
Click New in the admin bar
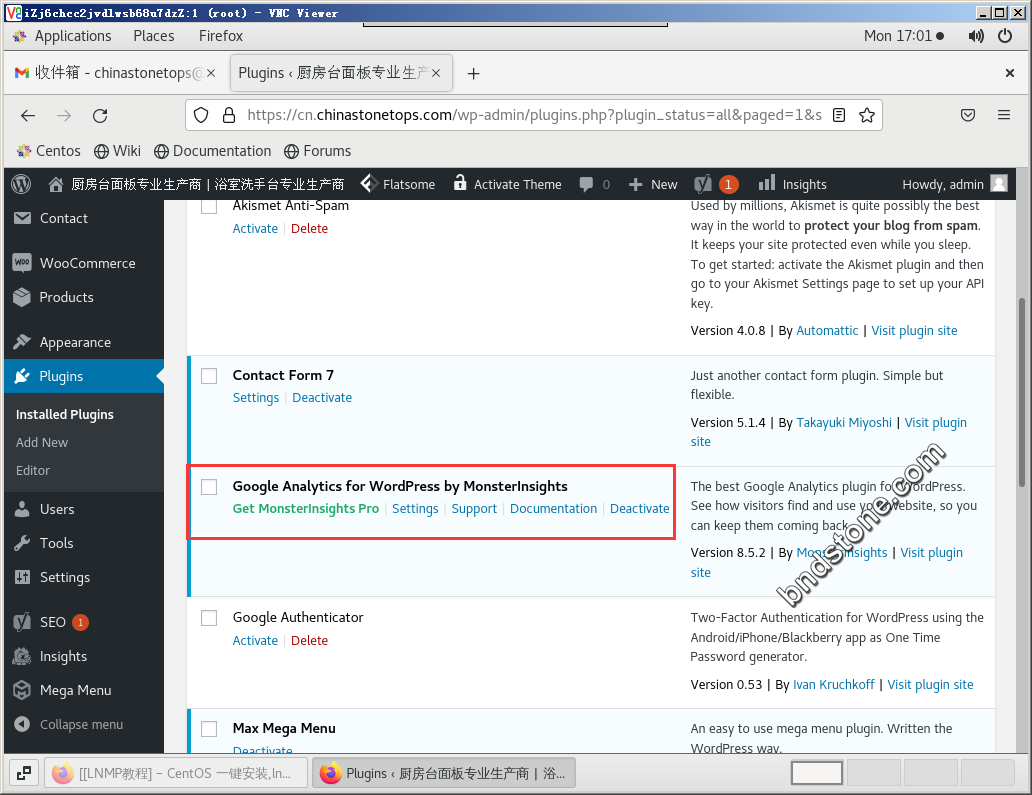(x=653, y=184)
